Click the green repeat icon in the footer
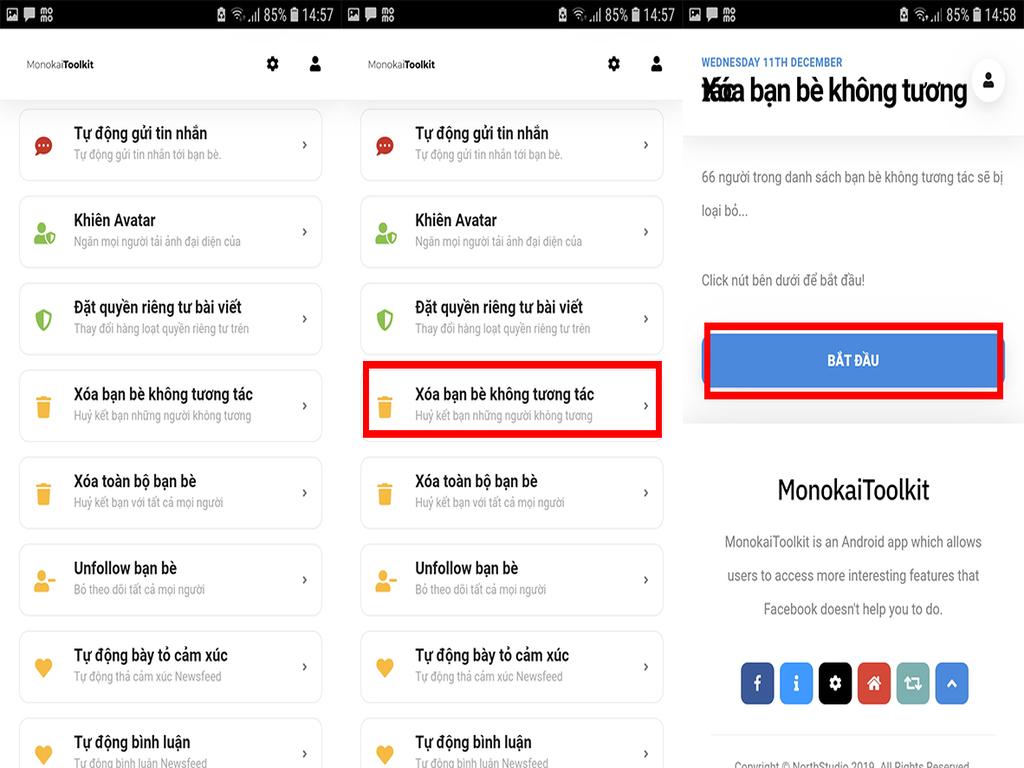This screenshot has width=1024, height=768. click(x=913, y=683)
